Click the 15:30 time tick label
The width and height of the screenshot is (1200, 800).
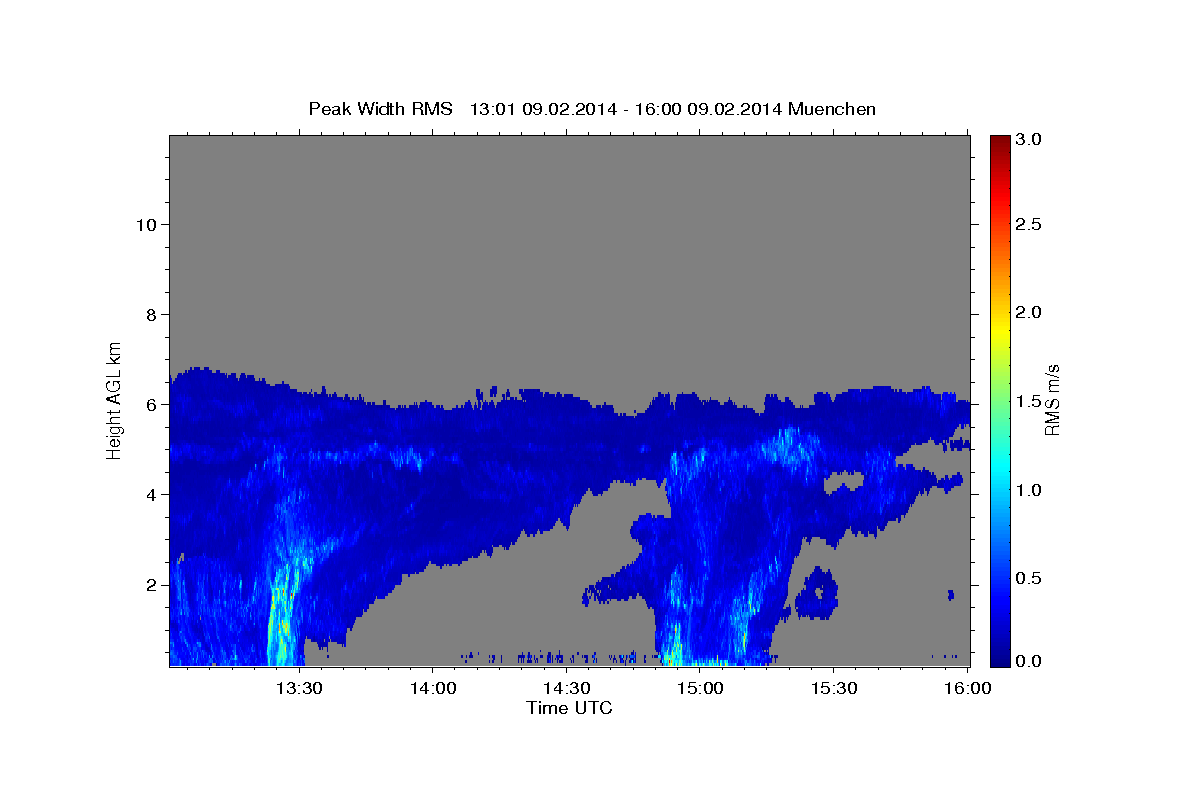pyautogui.click(x=833, y=688)
